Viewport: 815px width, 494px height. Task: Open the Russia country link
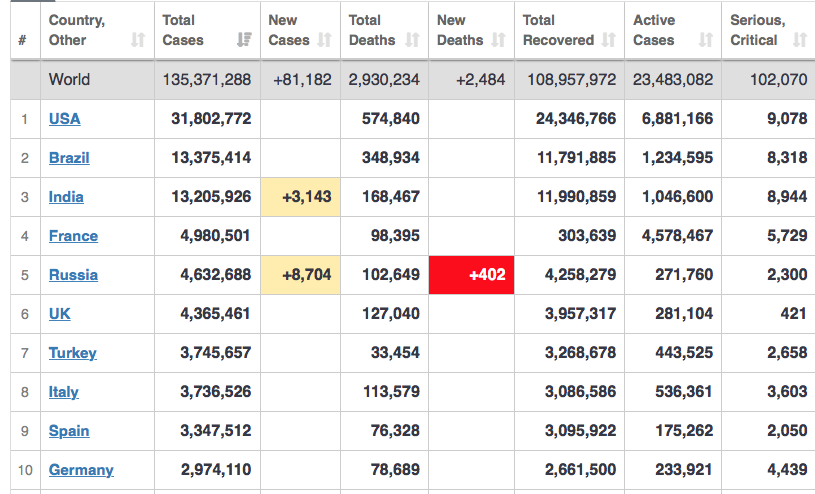pyautogui.click(x=73, y=275)
